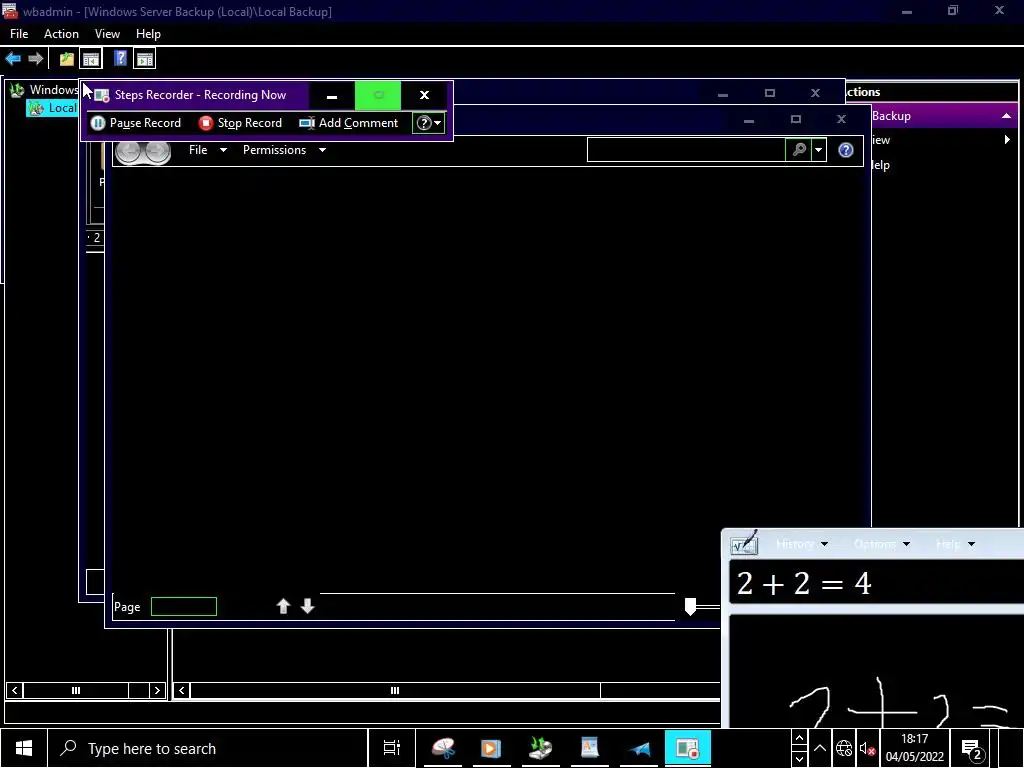
Task: Open the History dropdown in Math Input Panel
Action: (x=802, y=544)
